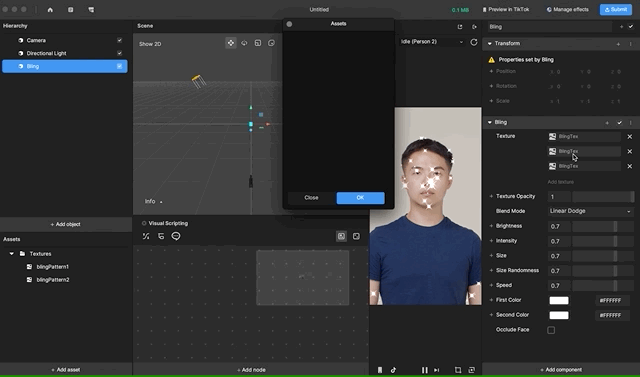Click the comment bubble icon in Visual Scripting

tap(176, 236)
